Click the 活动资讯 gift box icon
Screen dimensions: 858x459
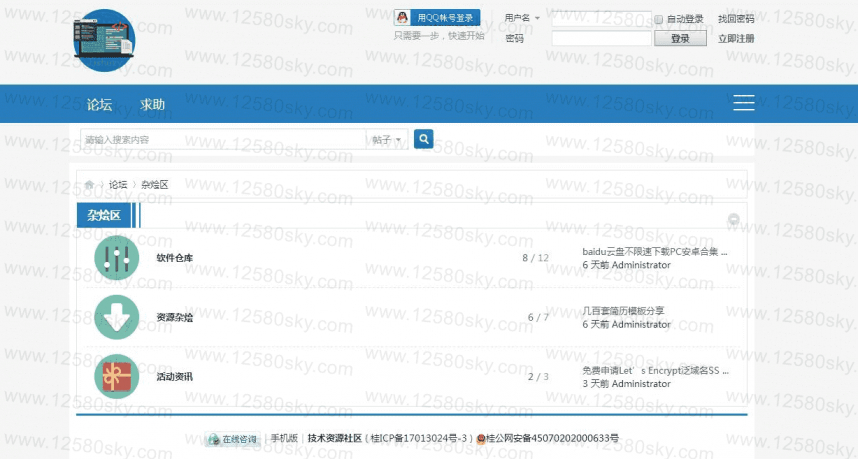tap(117, 376)
